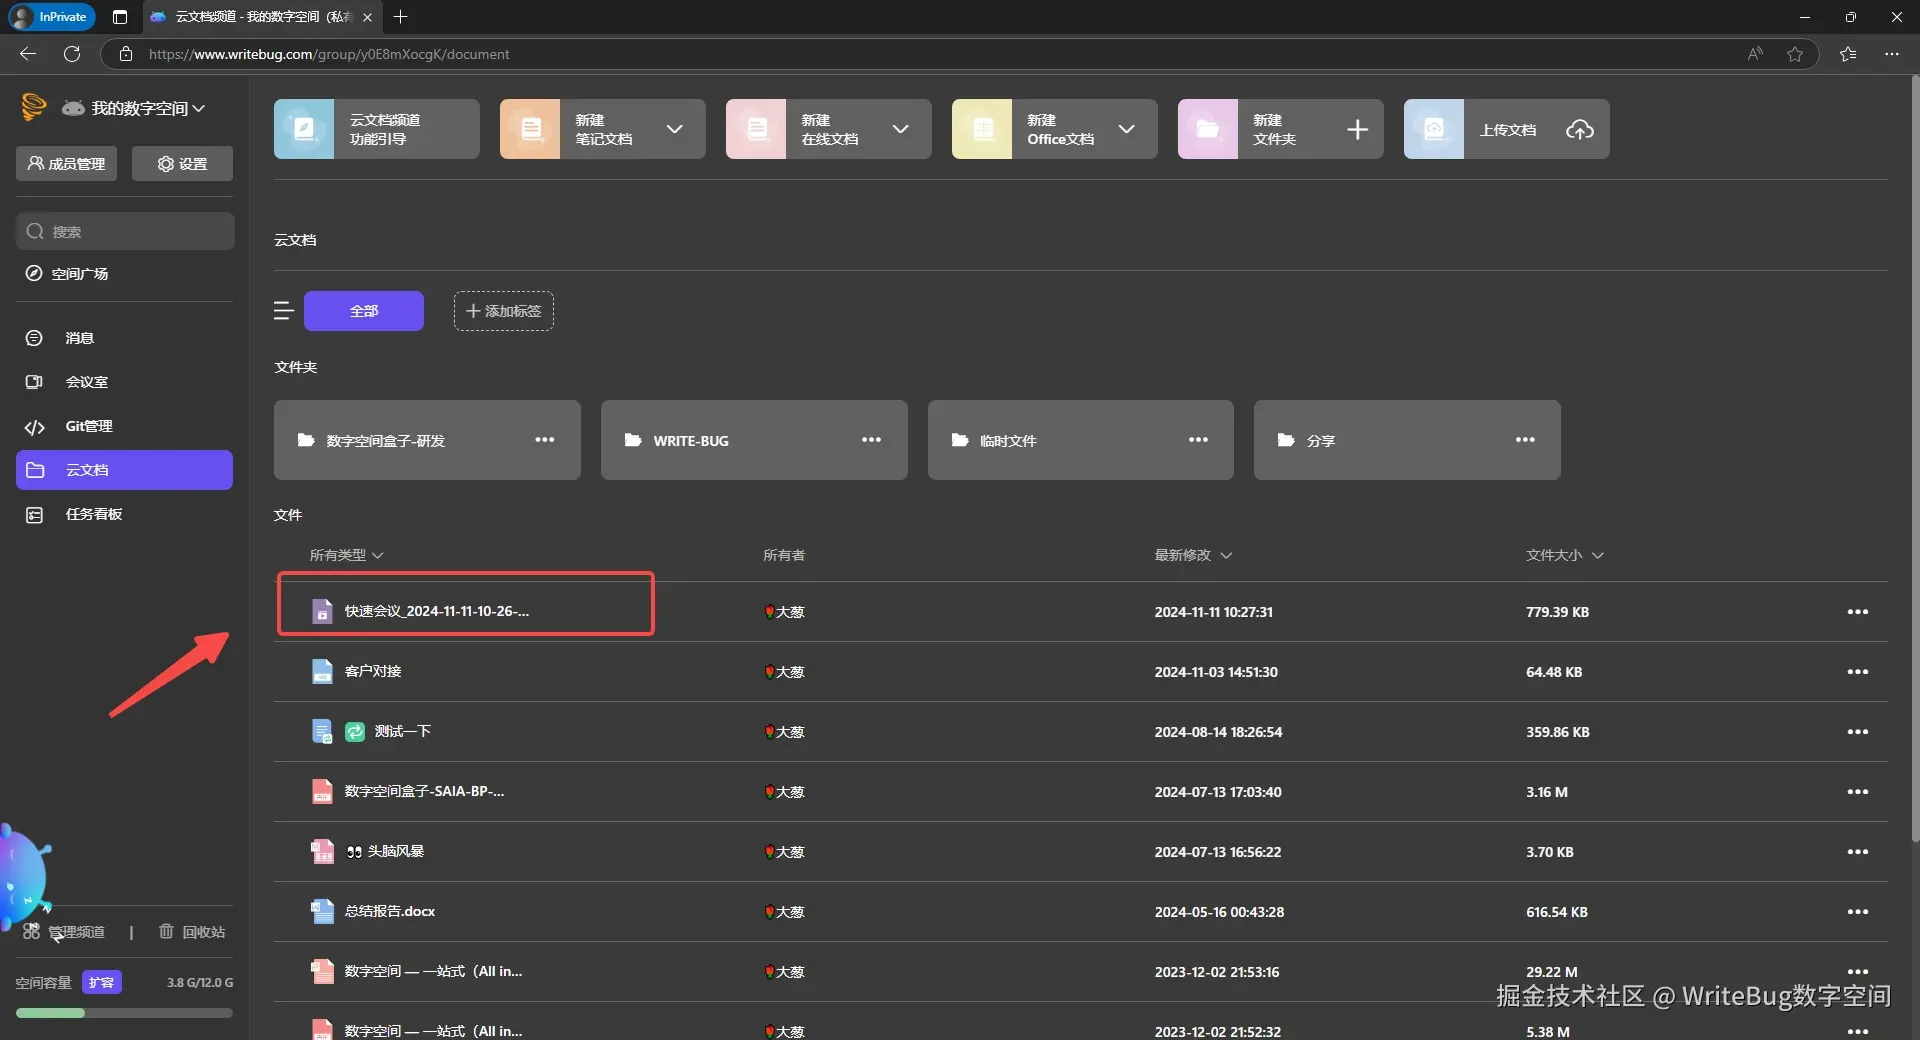Viewport: 1920px width, 1040px height.
Task: Open more options for WRITE-BUG folder
Action: point(871,440)
